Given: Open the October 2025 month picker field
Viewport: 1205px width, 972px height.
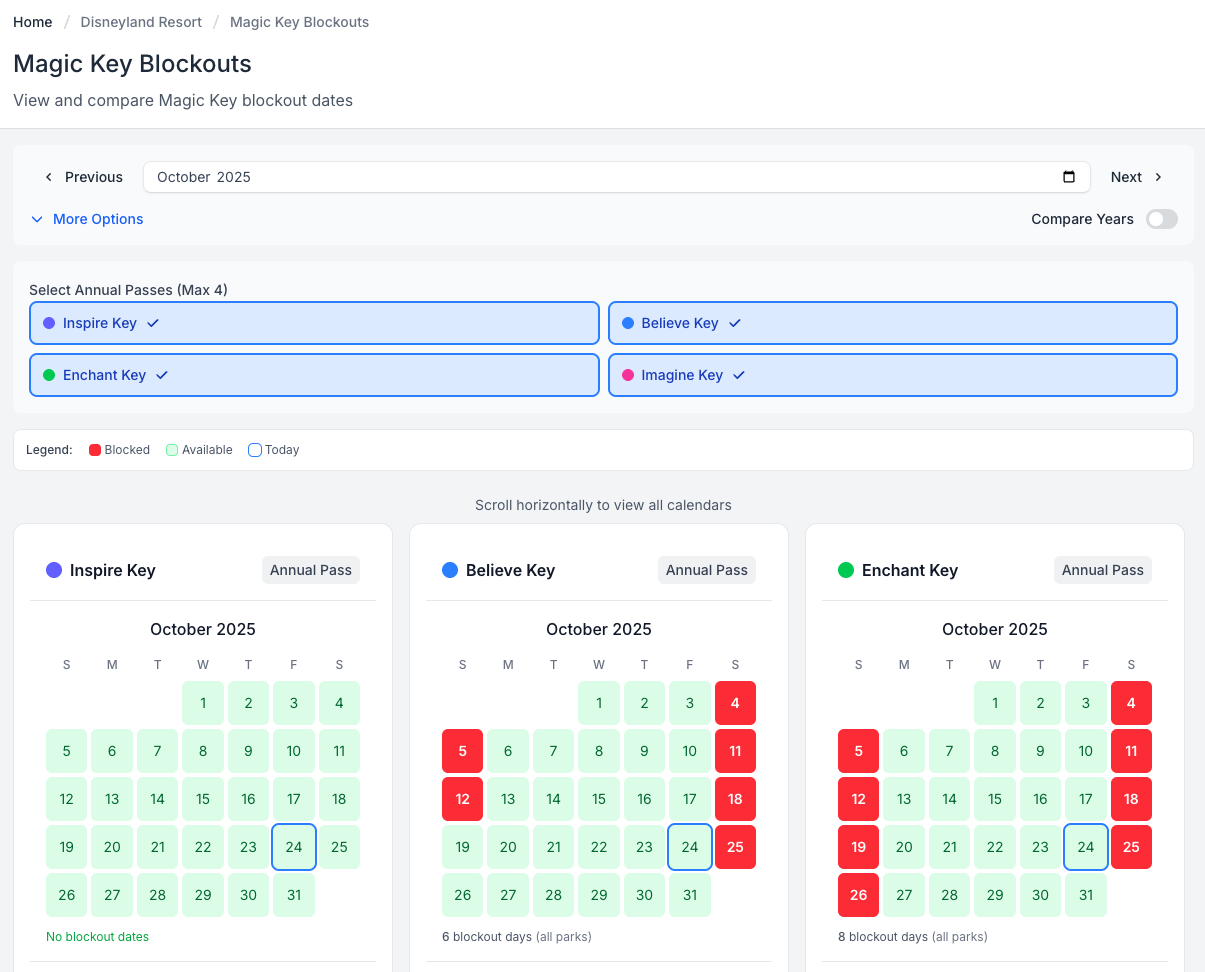Looking at the screenshot, I should 600,177.
